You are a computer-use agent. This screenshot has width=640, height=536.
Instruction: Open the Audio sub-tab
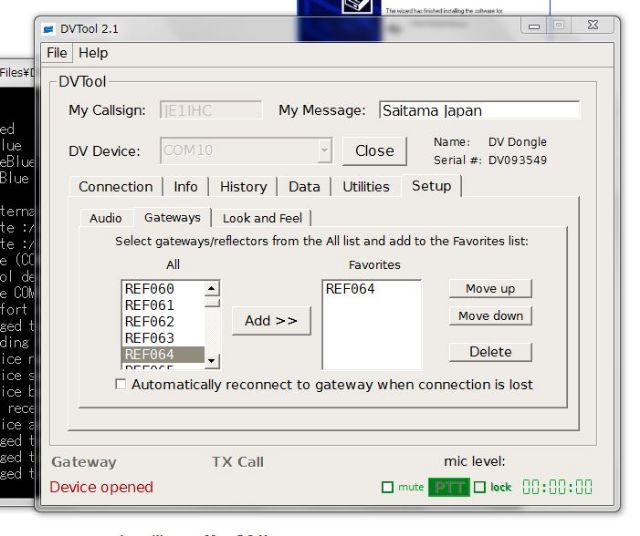(105, 218)
